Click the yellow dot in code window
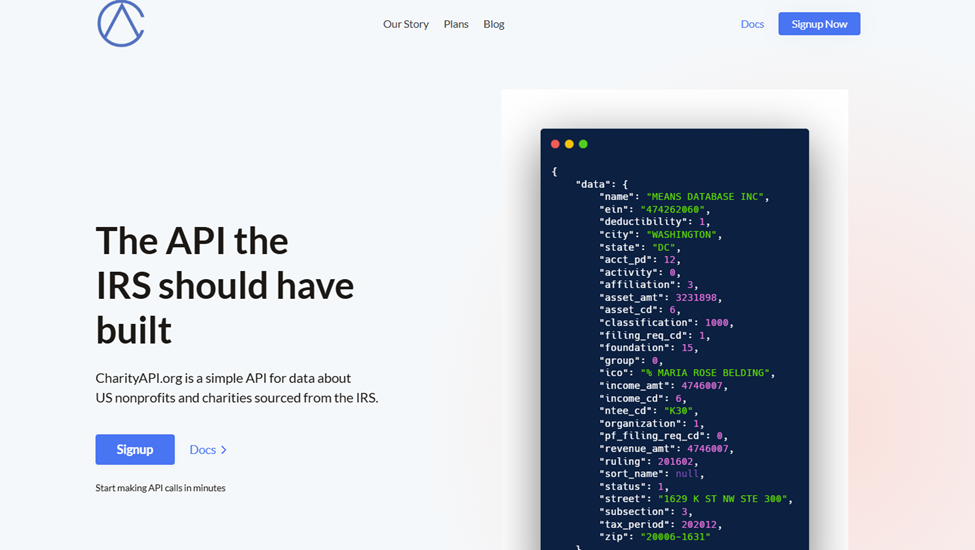This screenshot has width=975, height=550. click(569, 144)
